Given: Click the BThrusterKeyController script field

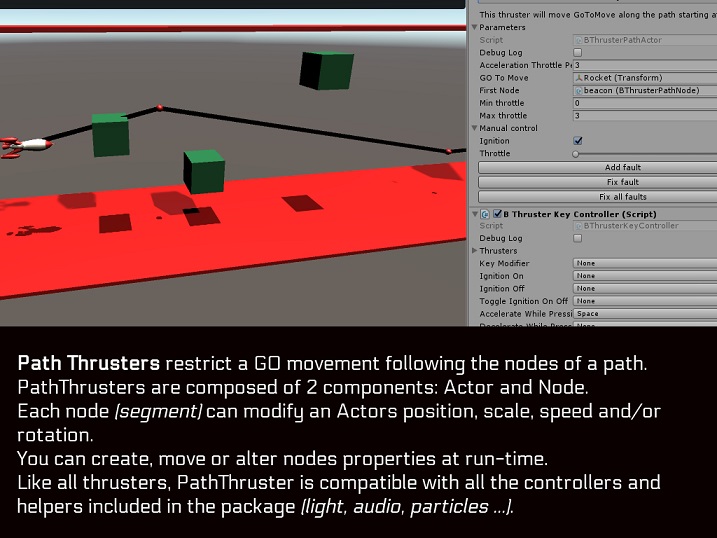Looking at the screenshot, I should click(x=645, y=226).
